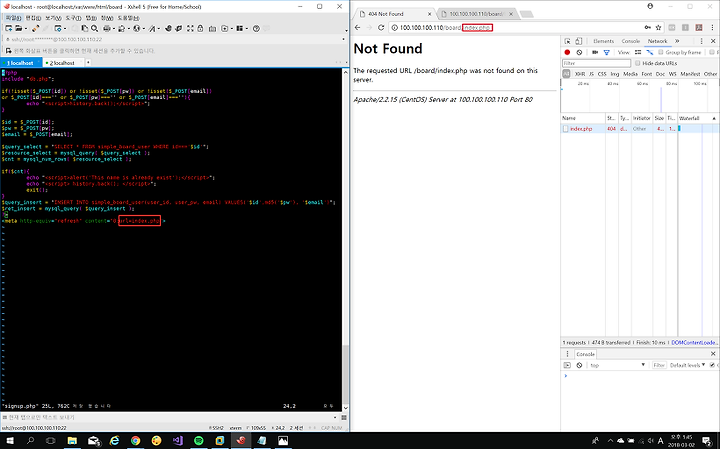Filter requests by Manifest type

click(x=690, y=74)
